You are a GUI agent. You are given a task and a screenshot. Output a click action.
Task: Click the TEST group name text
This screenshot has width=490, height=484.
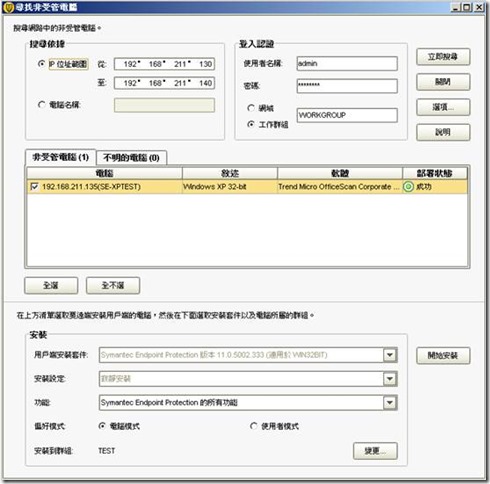pos(107,451)
